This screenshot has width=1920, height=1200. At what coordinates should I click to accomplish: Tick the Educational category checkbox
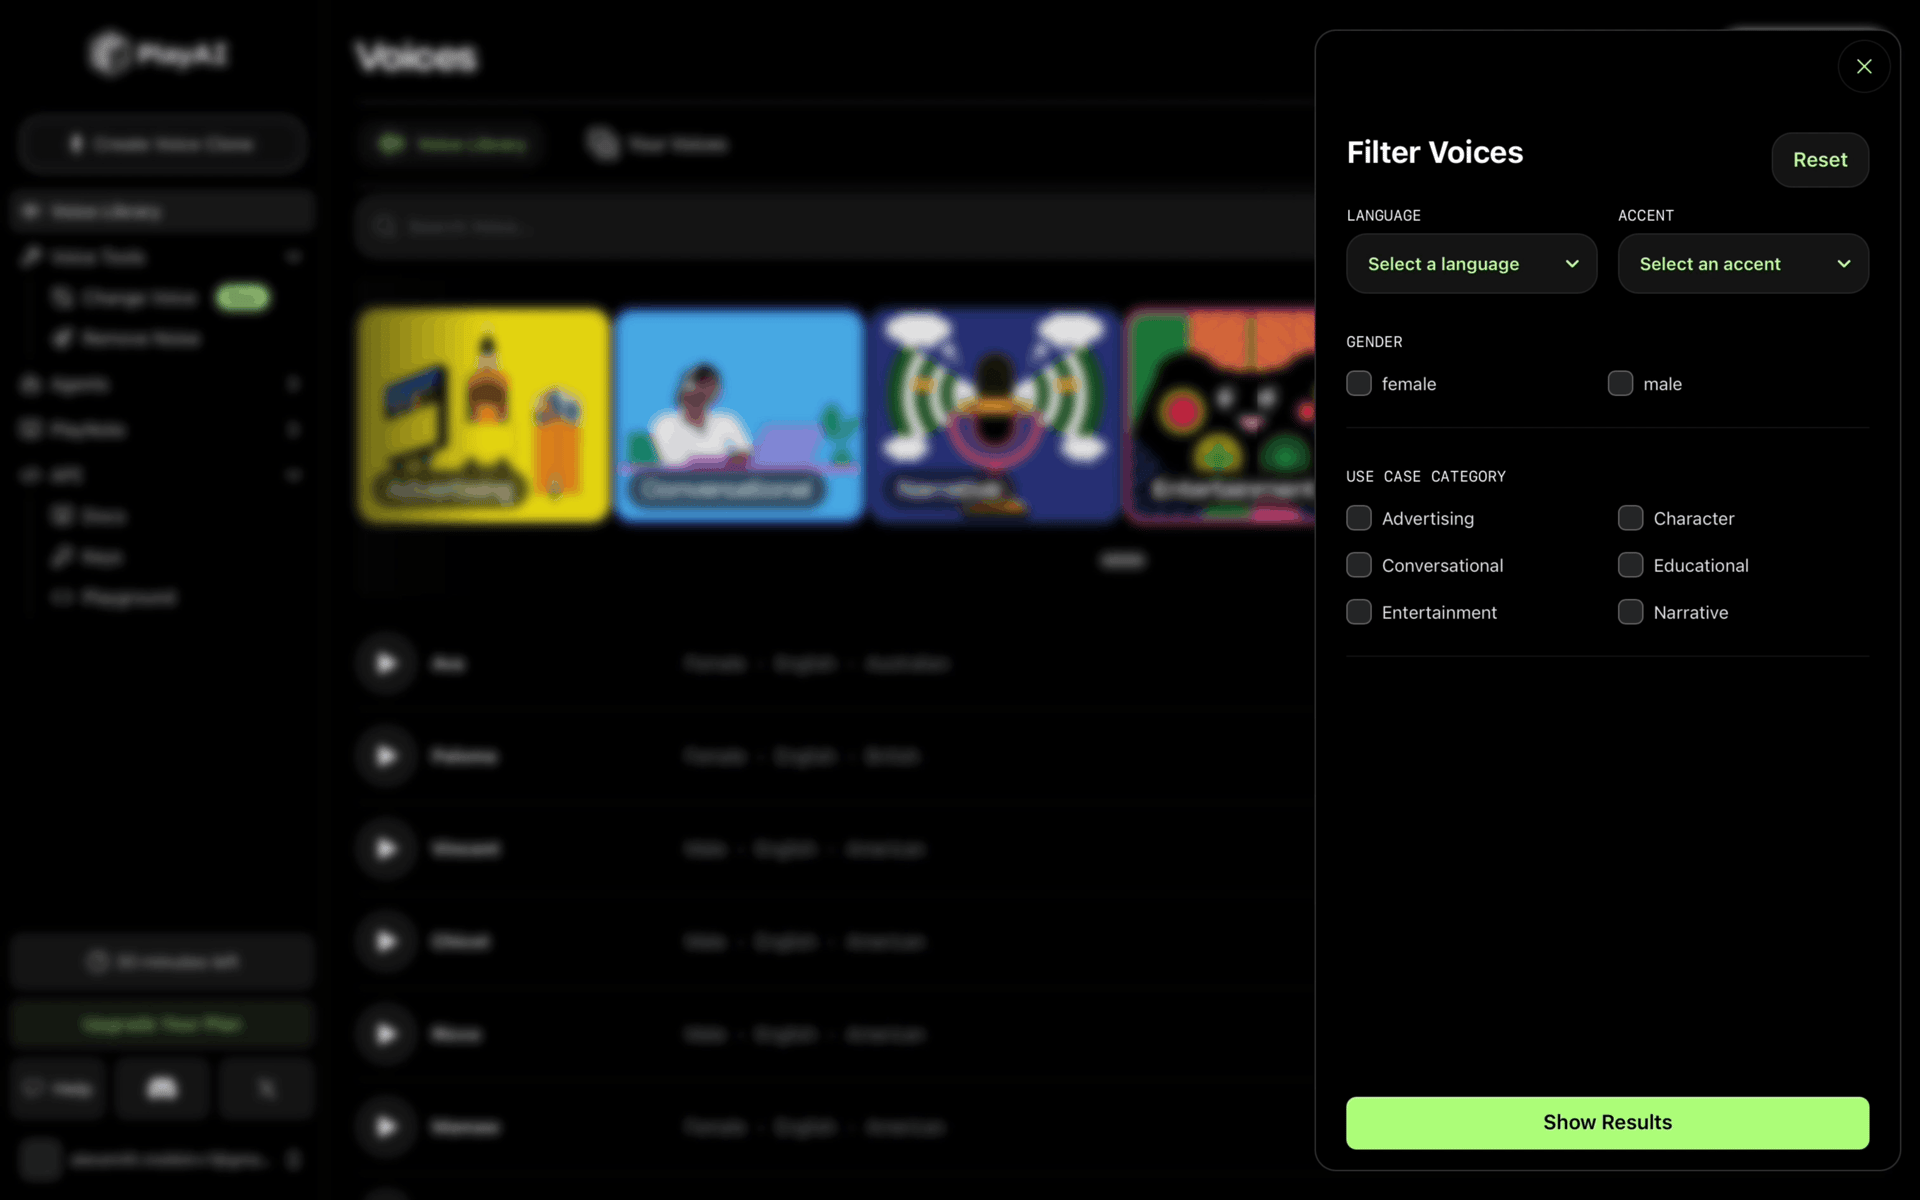point(1630,565)
